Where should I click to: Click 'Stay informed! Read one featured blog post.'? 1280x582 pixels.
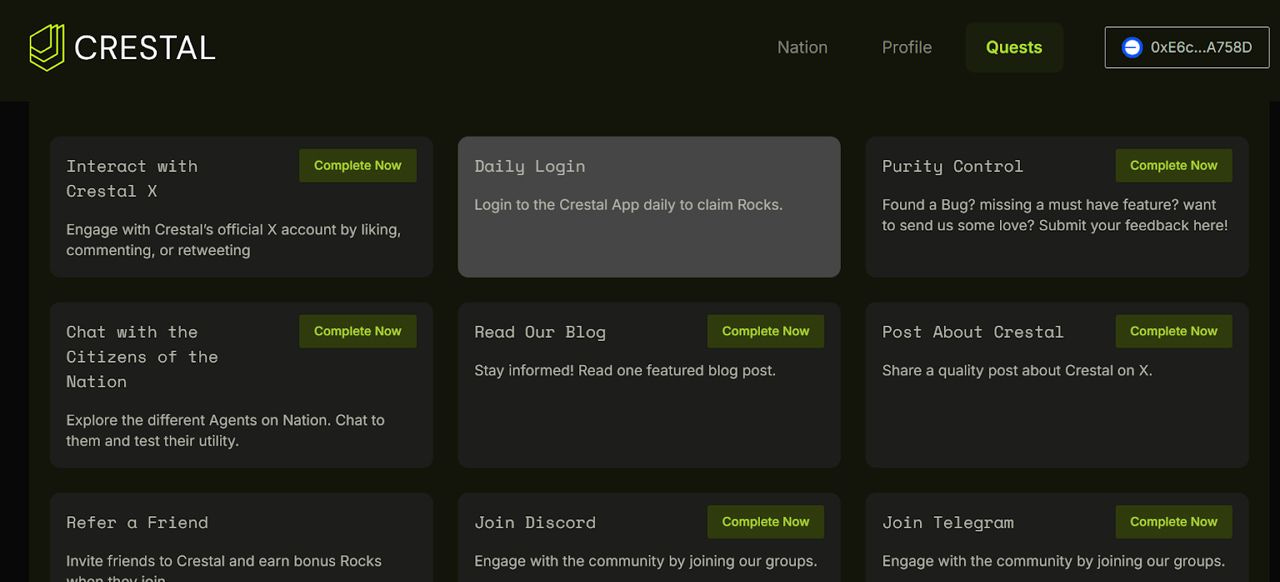625,370
